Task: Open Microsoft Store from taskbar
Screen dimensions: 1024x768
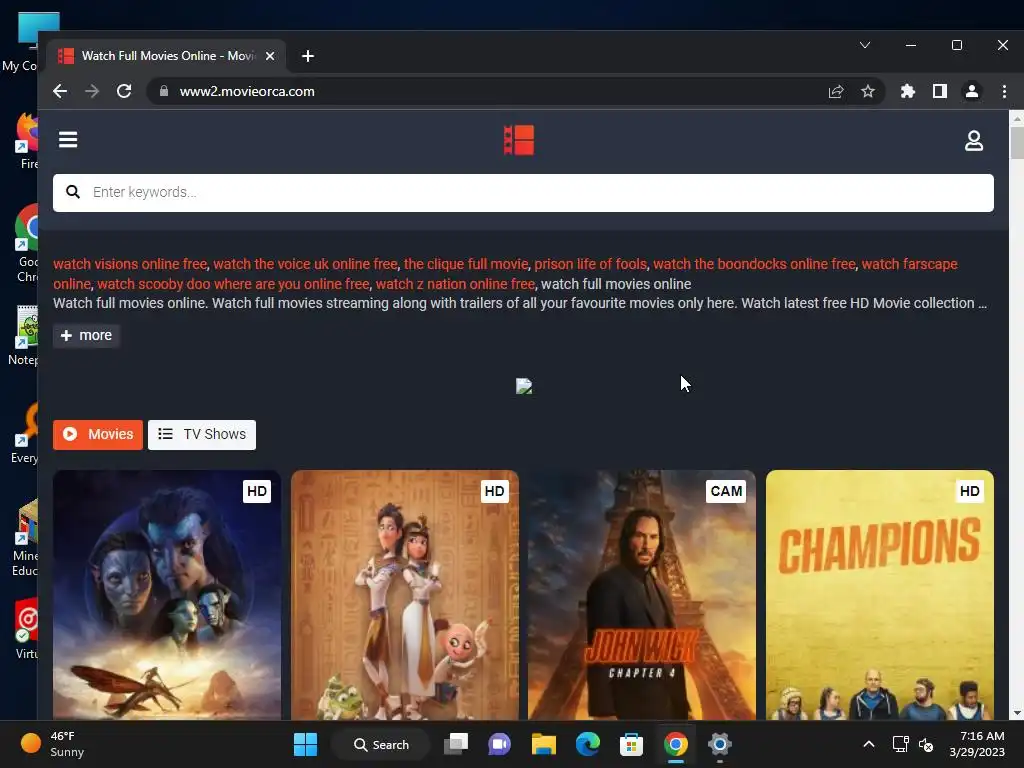Action: coord(632,744)
